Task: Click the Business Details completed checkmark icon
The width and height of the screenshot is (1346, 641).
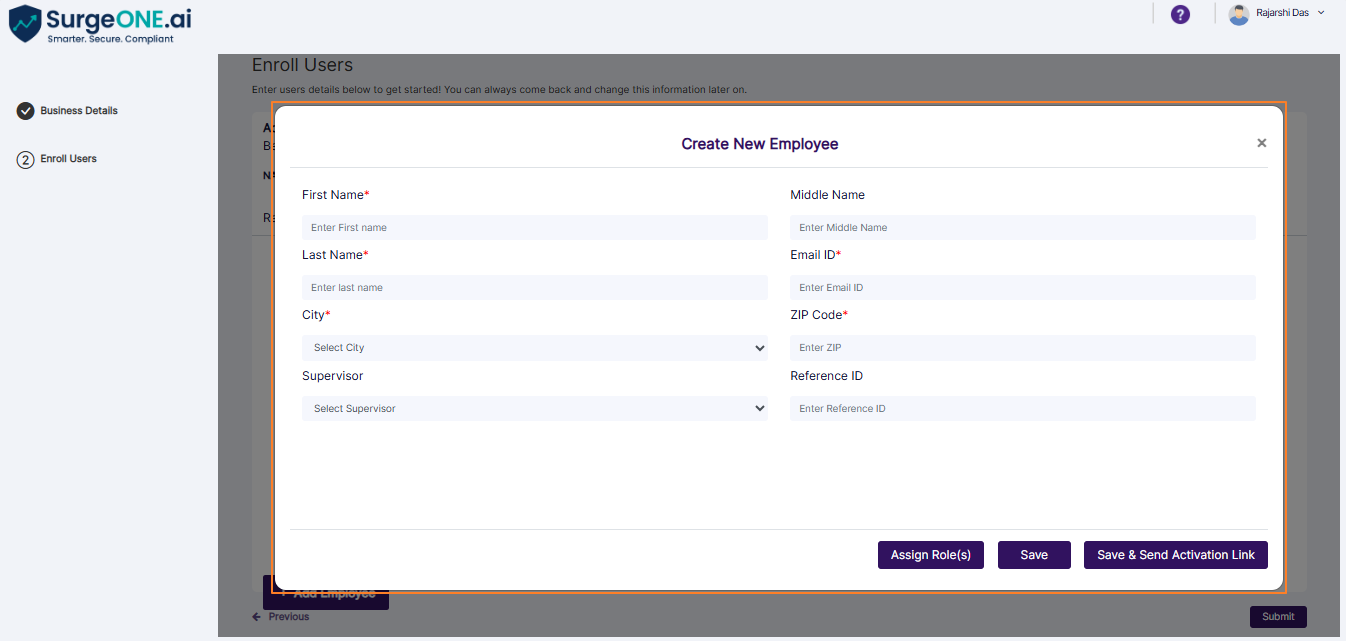Action: (25, 110)
